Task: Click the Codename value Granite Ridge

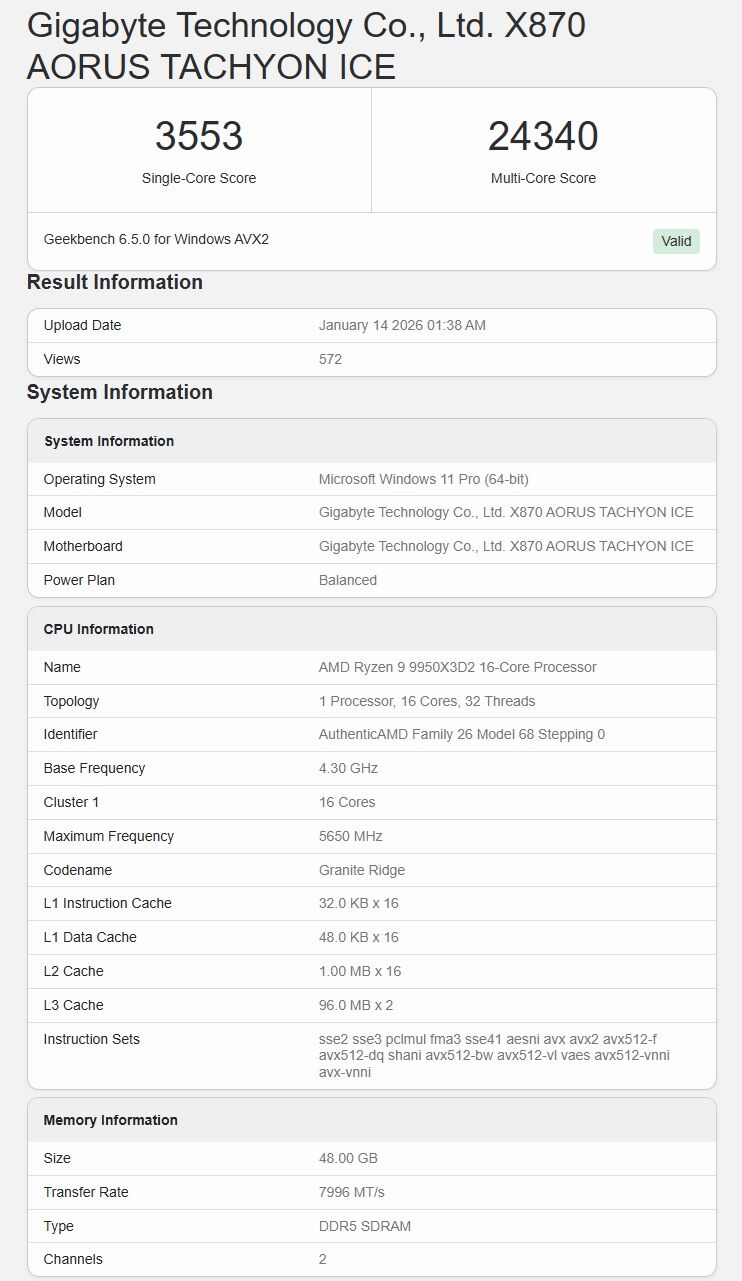Action: 362,870
